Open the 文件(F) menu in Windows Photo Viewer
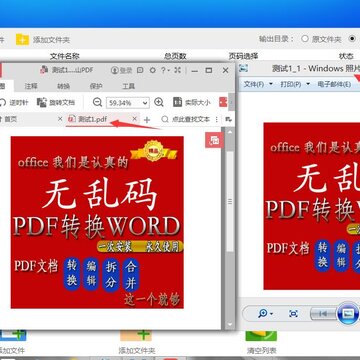Viewport: 360px width, 360px height. click(x=258, y=84)
